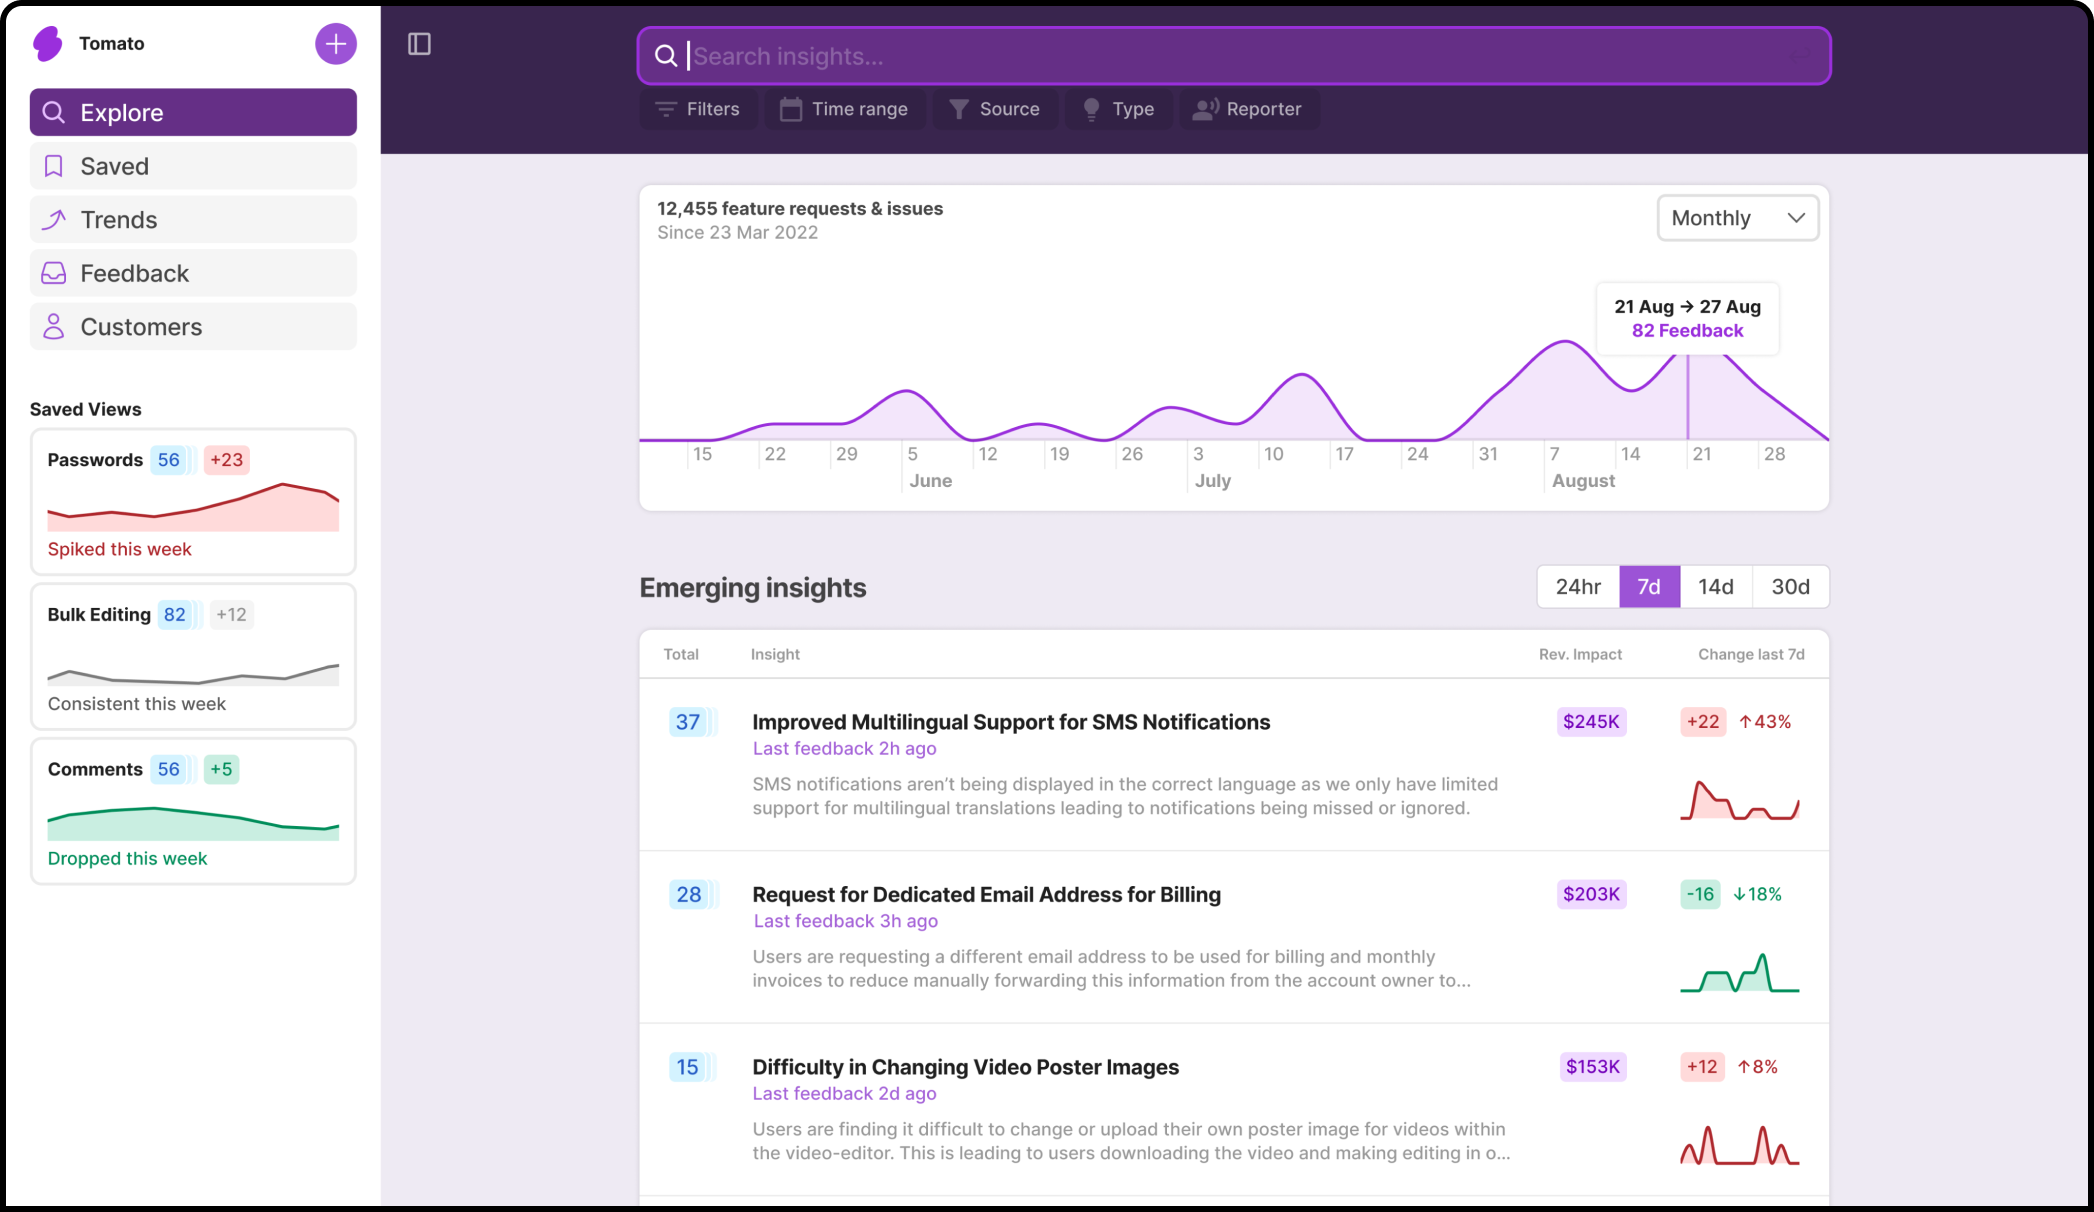Select the 30d time tab
2094x1212 pixels.
click(x=1791, y=587)
